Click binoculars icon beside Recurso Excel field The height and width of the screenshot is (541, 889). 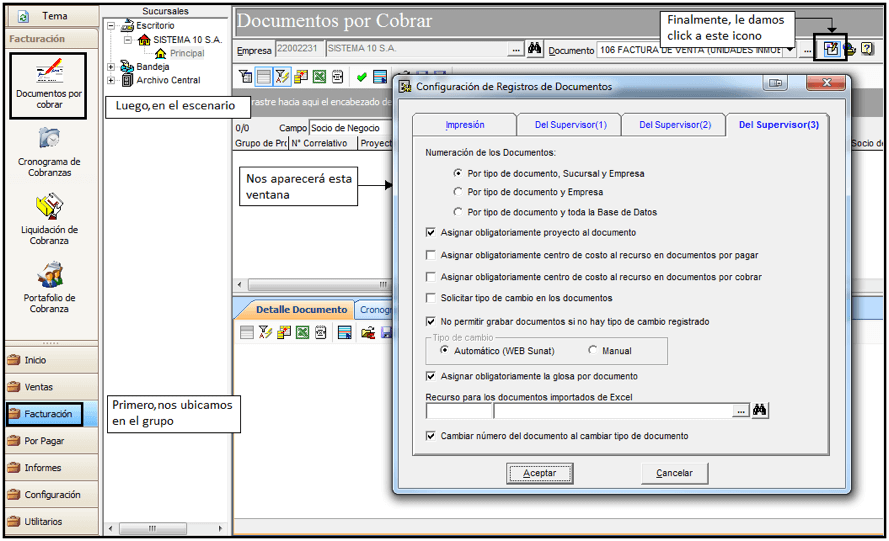[x=760, y=410]
